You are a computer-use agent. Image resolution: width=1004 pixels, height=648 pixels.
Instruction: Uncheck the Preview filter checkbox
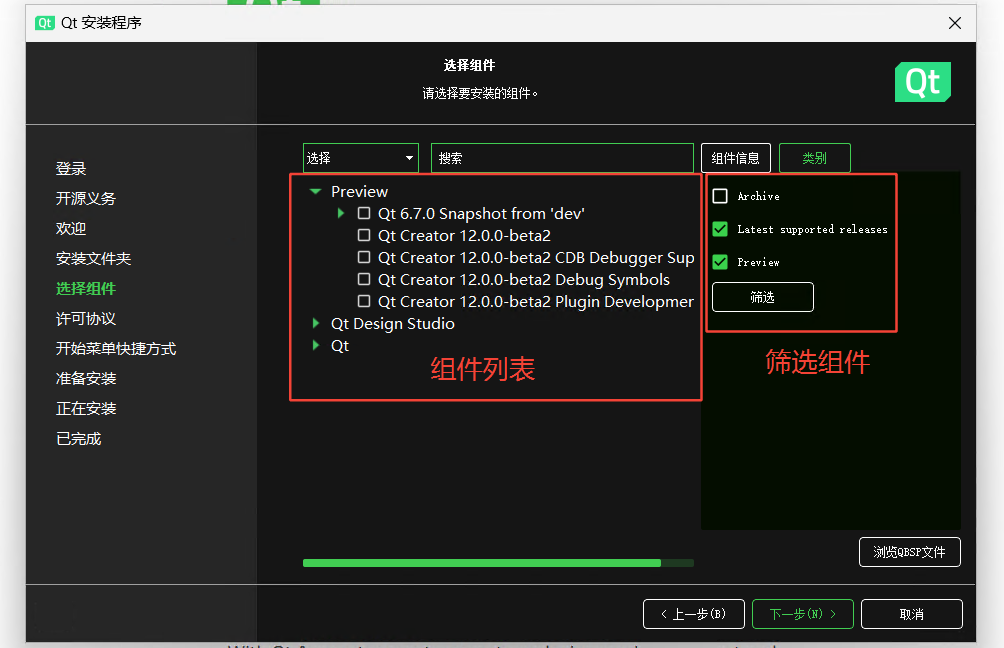pyautogui.click(x=720, y=262)
